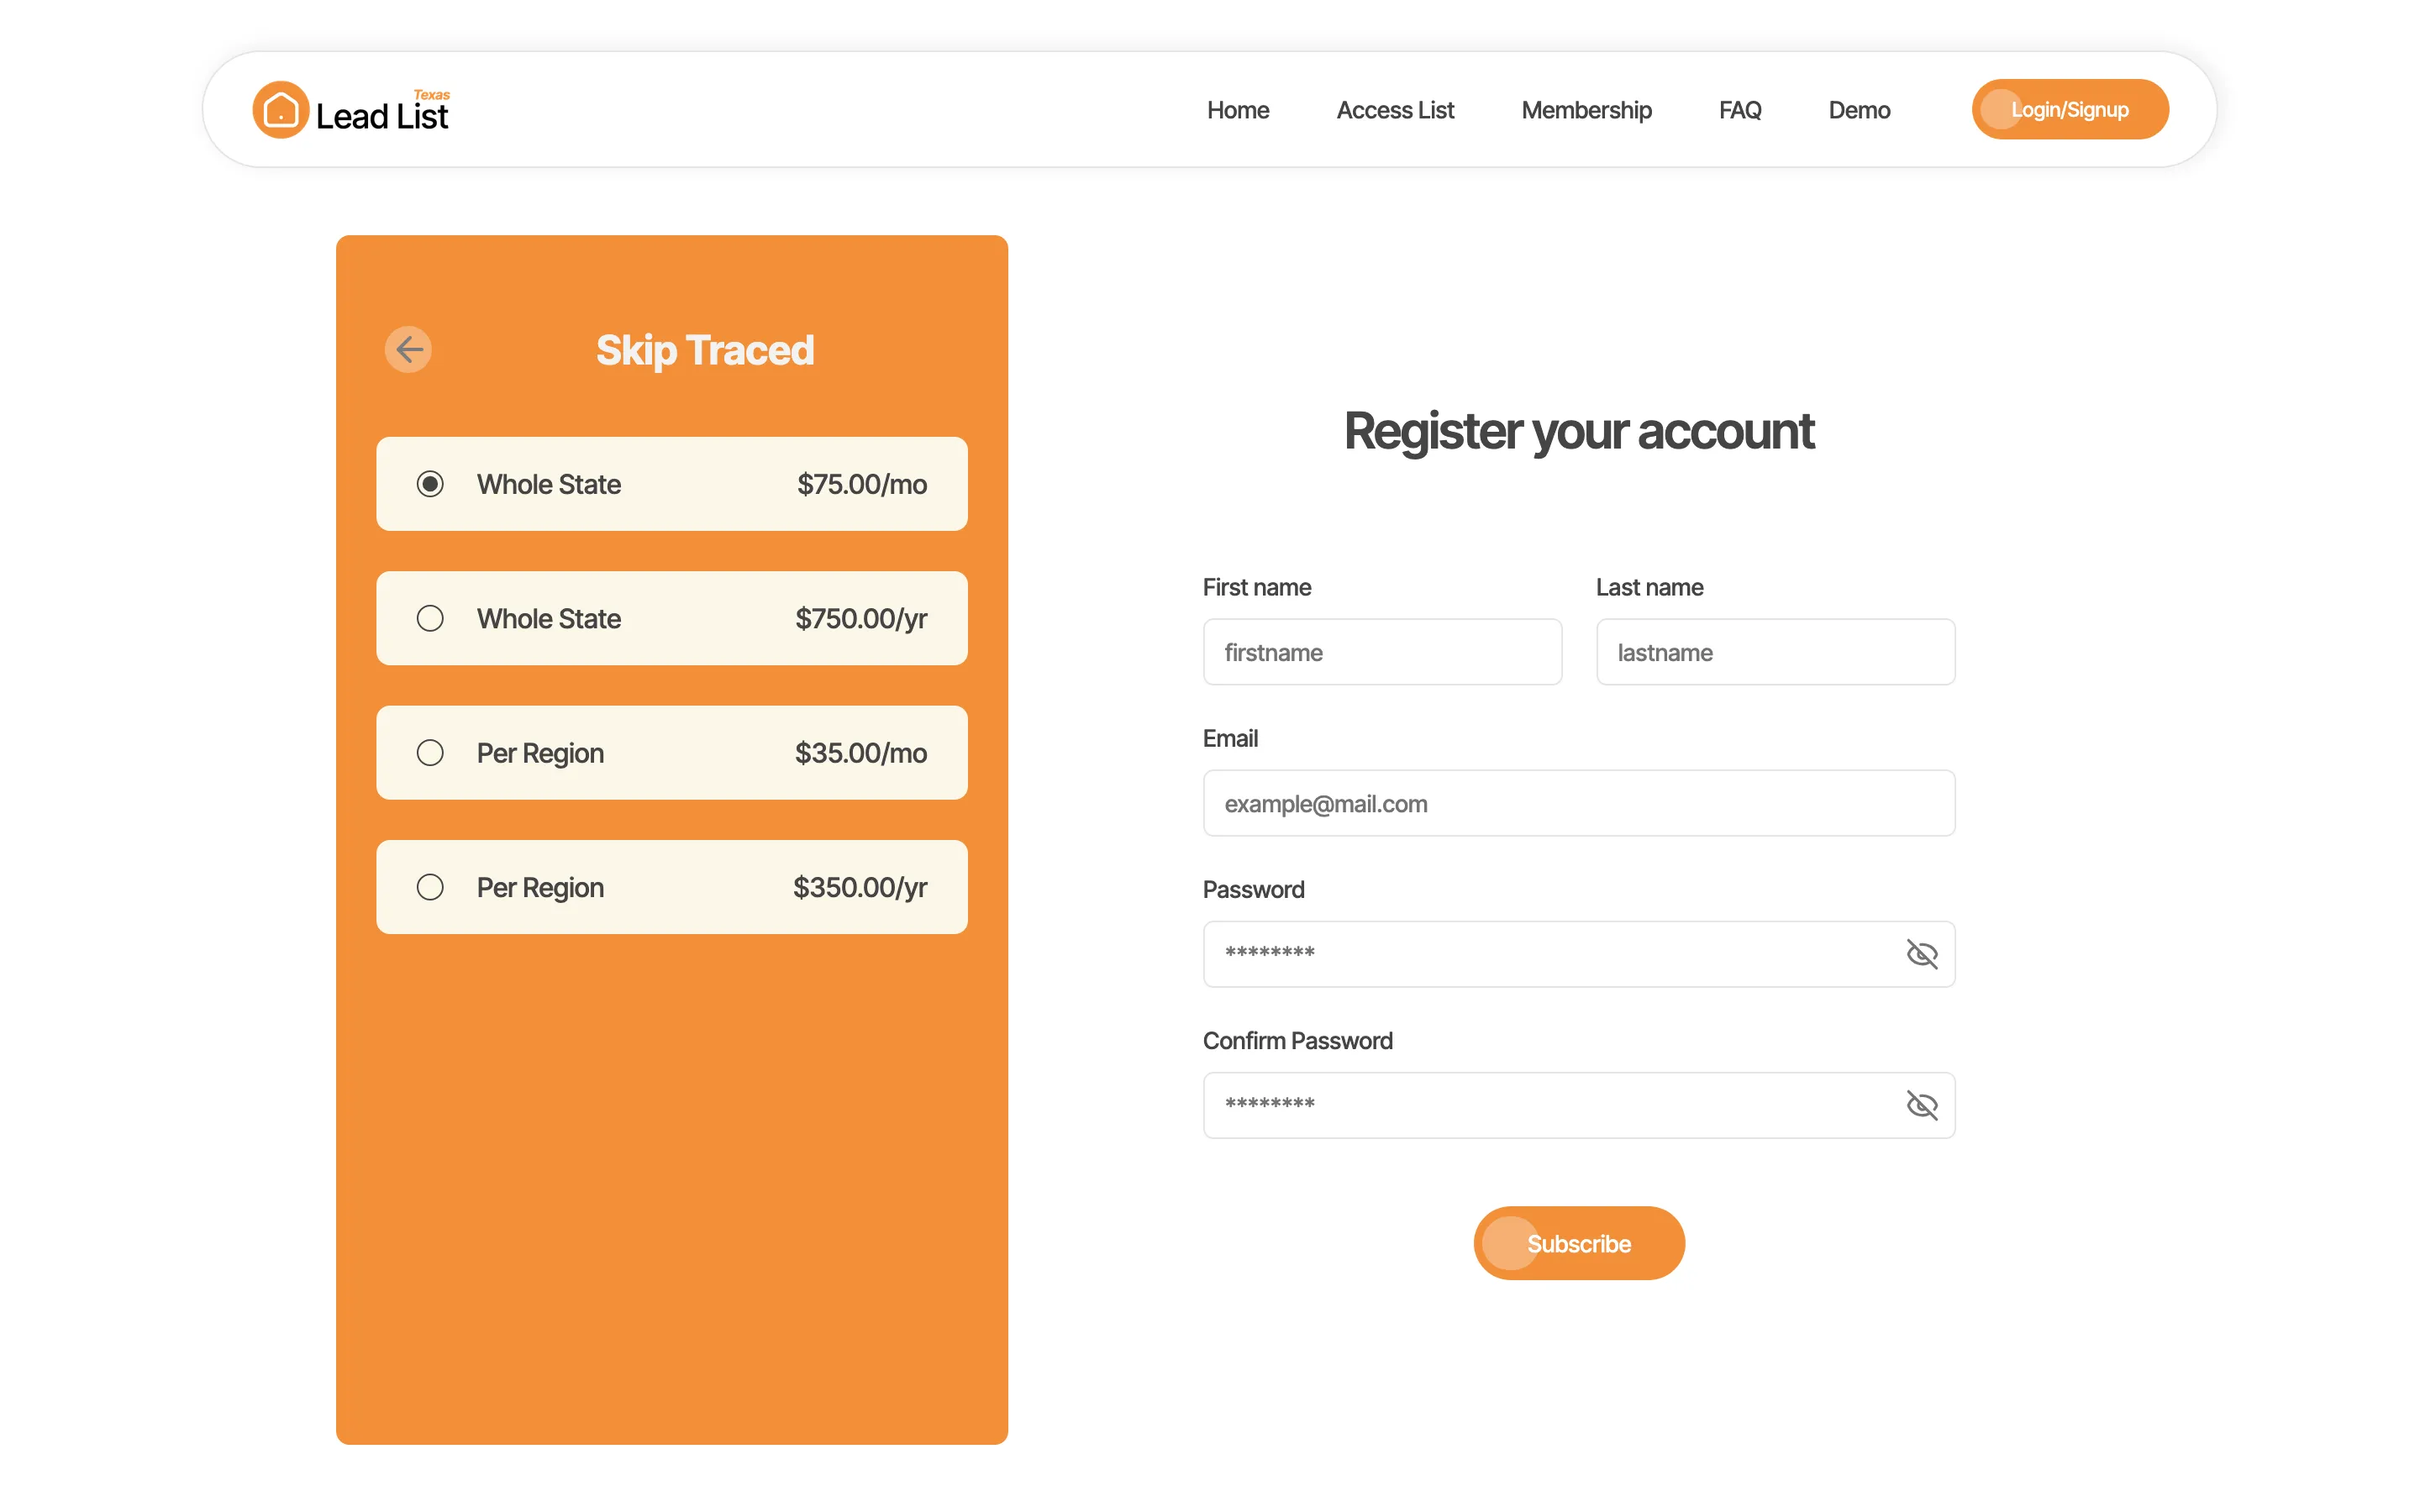Navigate to the FAQ page
The width and height of the screenshot is (2420, 1512).
1740,110
